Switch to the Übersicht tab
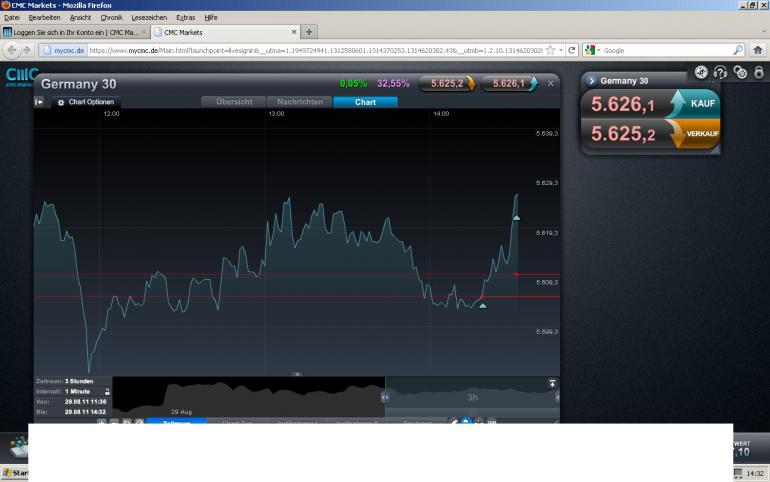 pos(234,102)
